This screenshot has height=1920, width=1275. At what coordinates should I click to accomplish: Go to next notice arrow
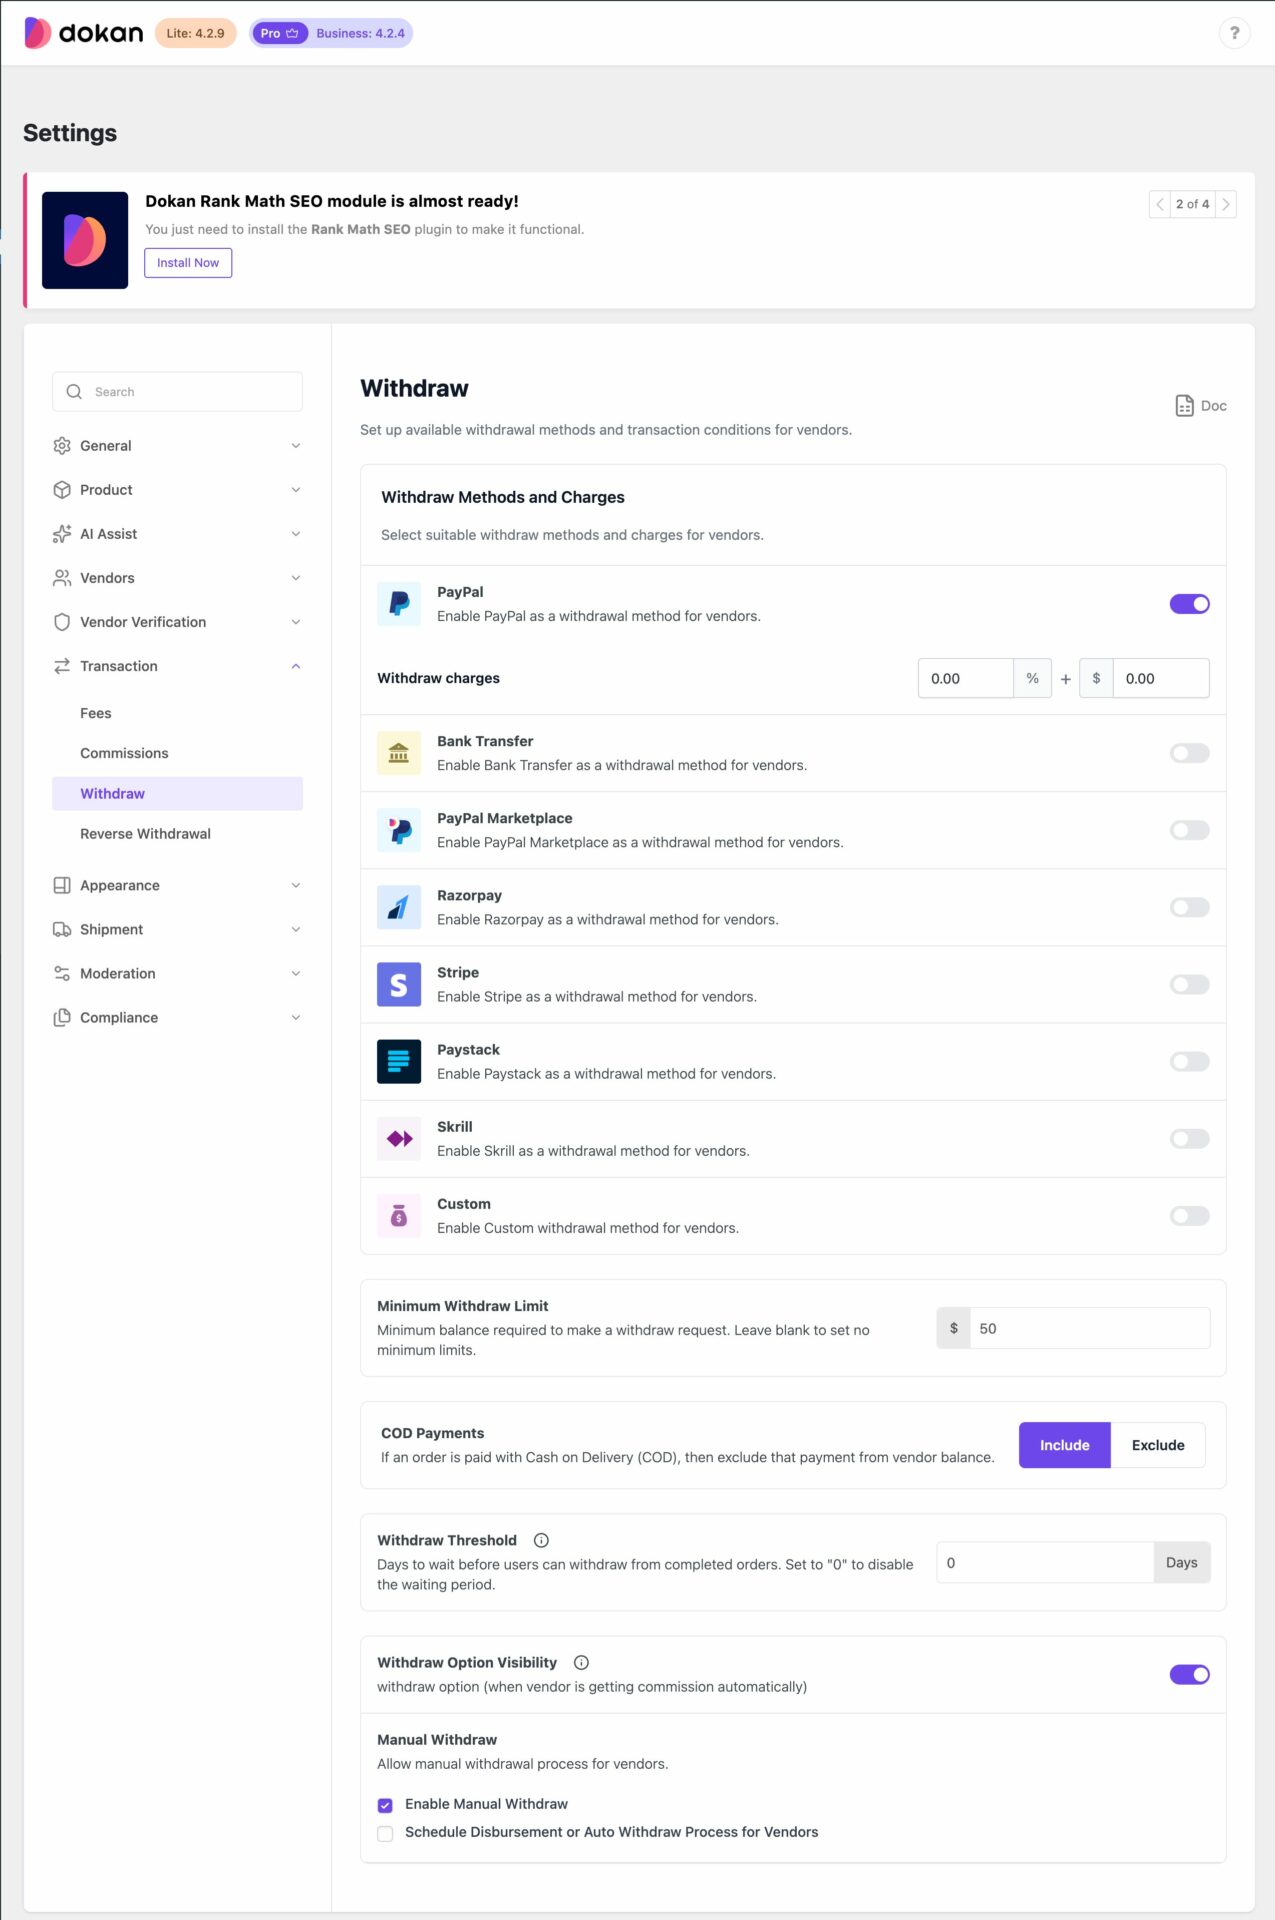(1226, 204)
